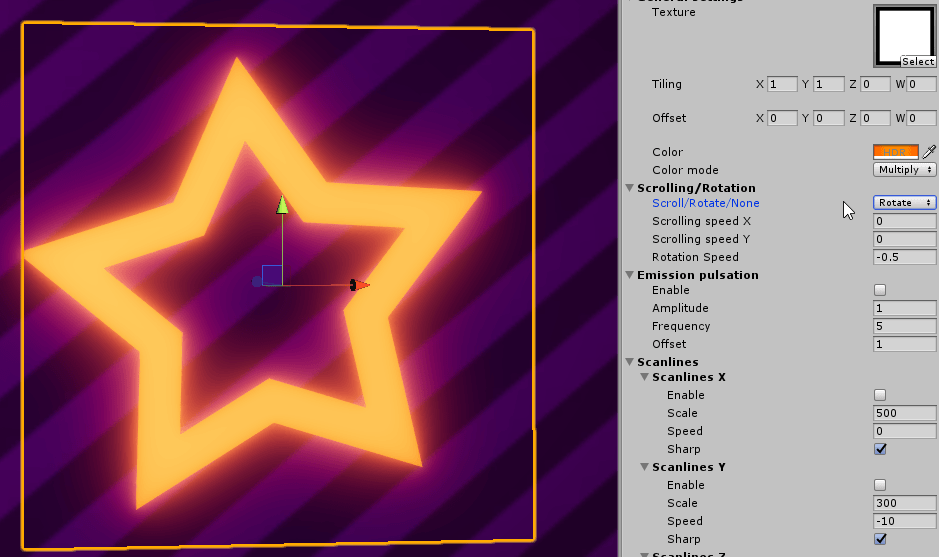
Task: Open the Color mode Multiply dropdown
Action: coord(904,169)
